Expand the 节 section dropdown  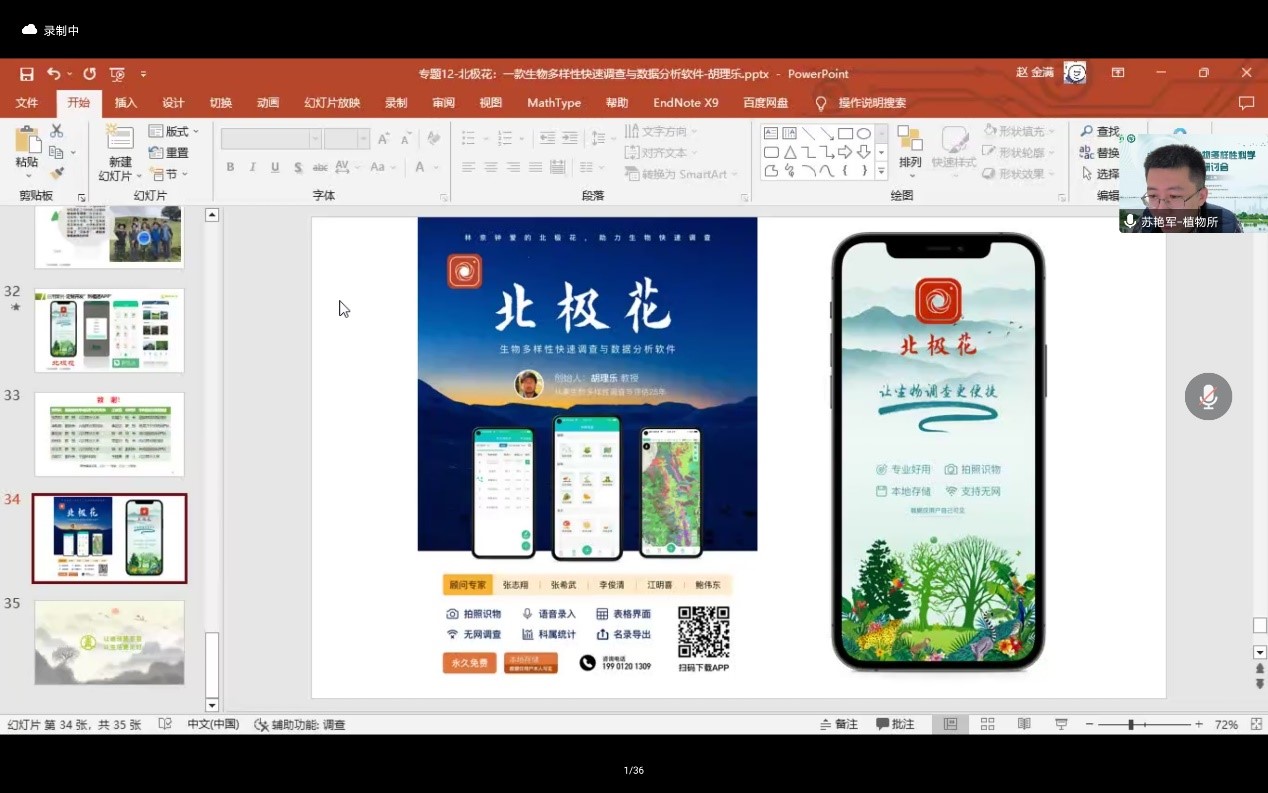[167, 174]
